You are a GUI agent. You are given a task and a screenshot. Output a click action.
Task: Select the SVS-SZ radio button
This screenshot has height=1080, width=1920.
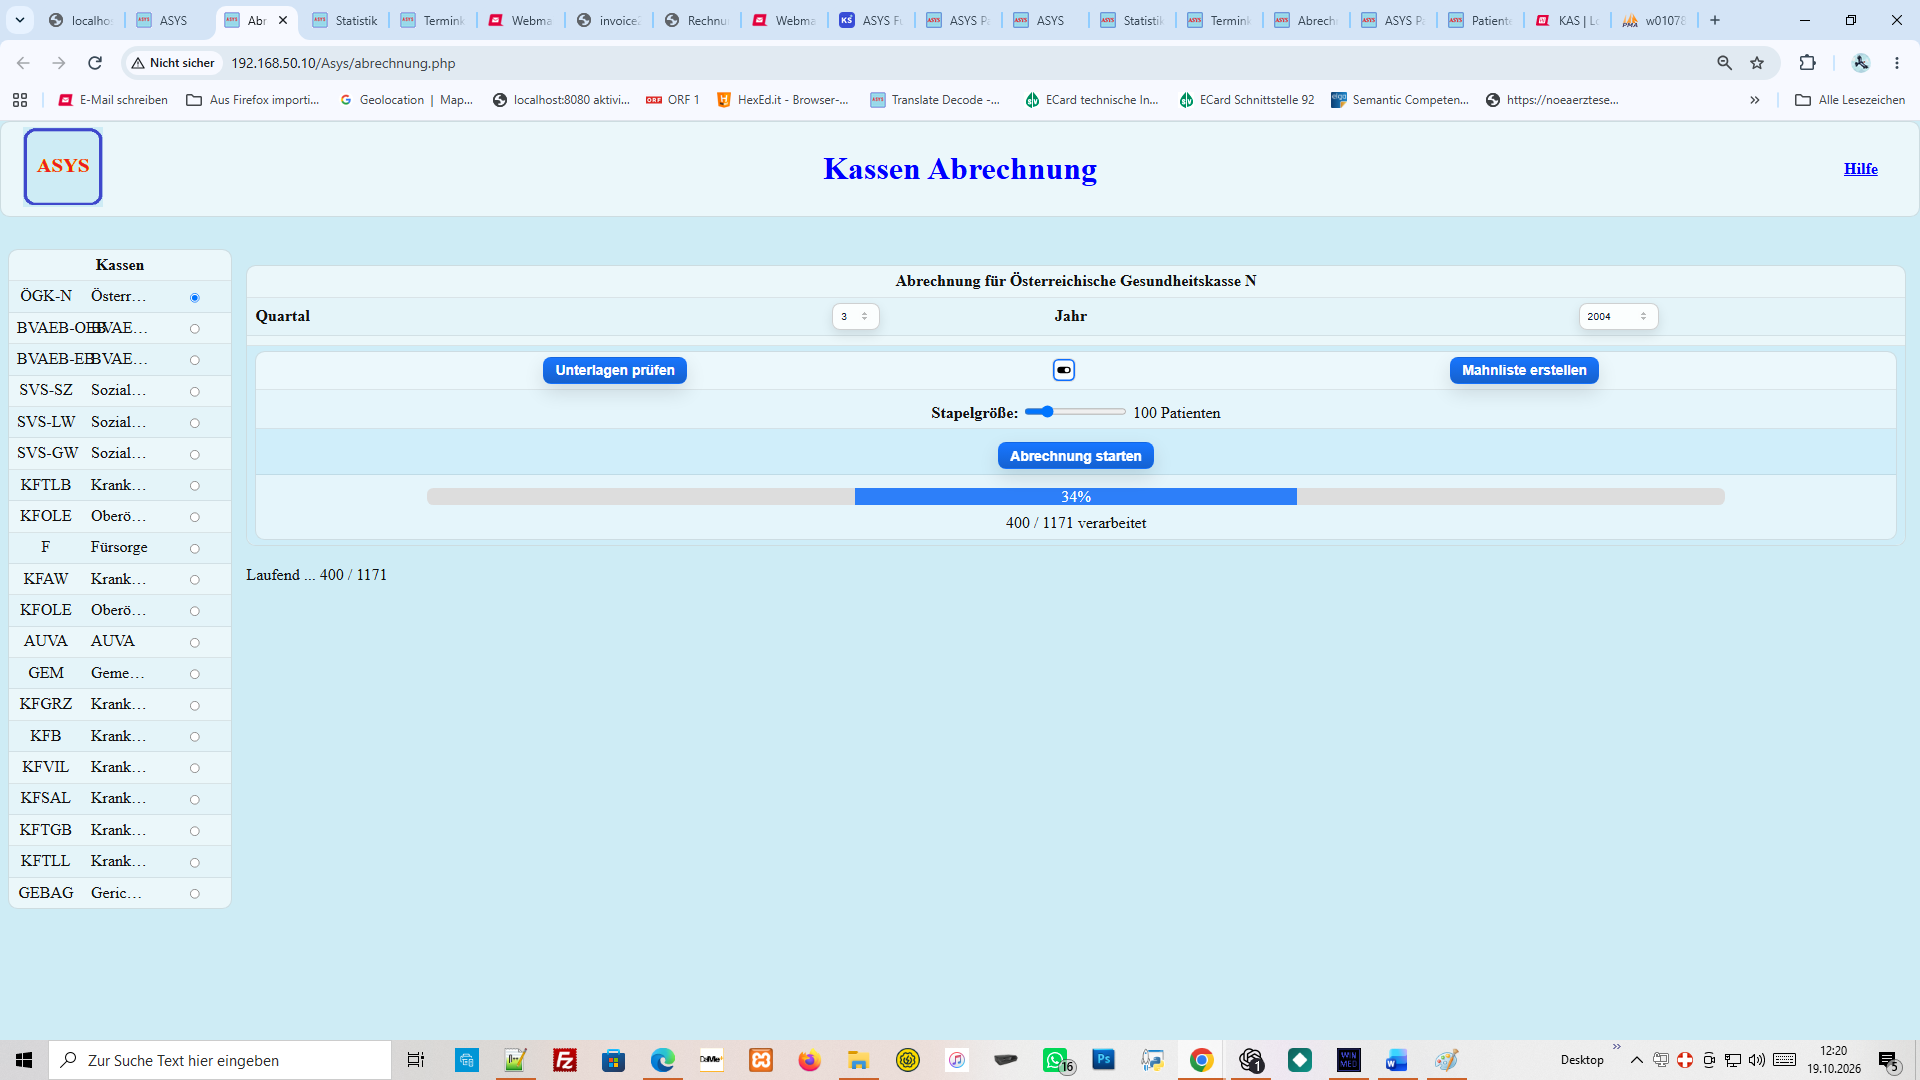click(x=195, y=391)
